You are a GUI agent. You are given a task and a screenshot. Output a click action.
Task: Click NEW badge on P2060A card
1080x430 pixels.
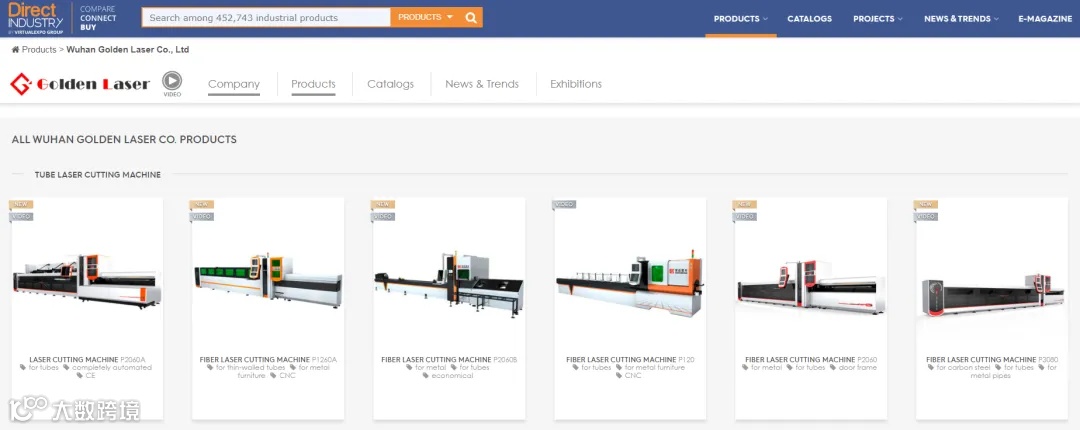pos(20,204)
